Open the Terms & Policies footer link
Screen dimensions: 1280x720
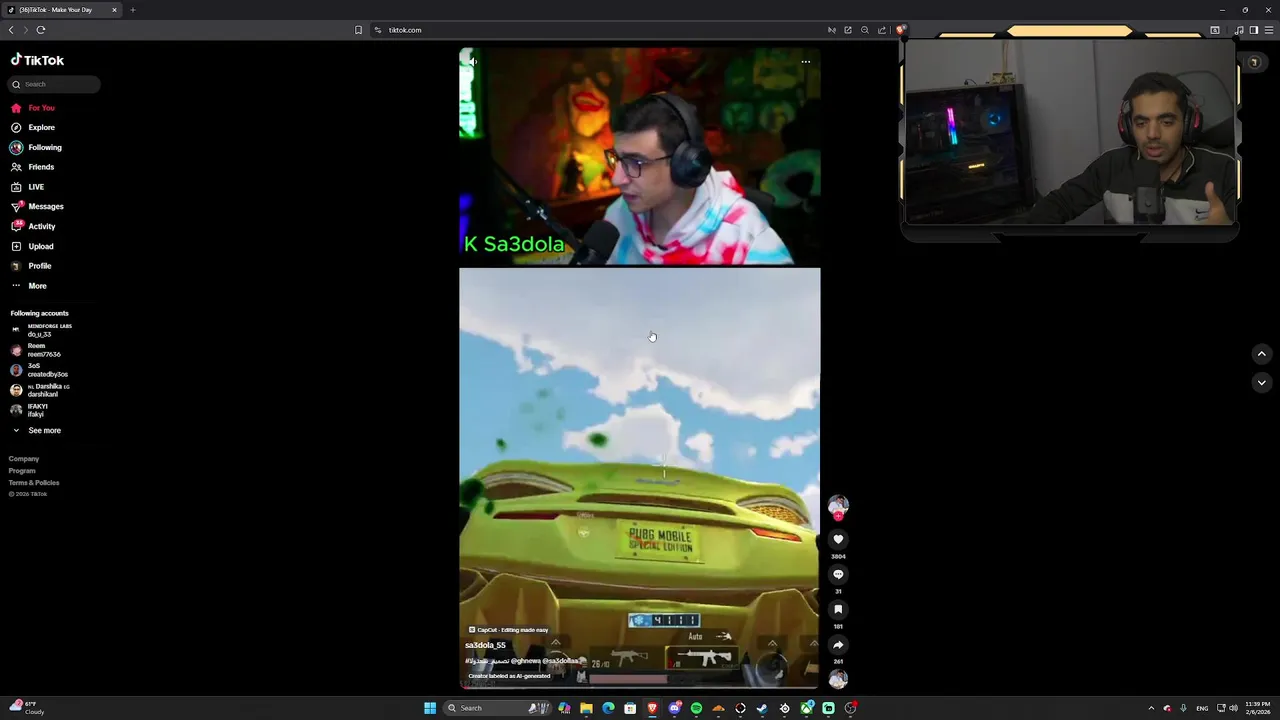coord(34,483)
